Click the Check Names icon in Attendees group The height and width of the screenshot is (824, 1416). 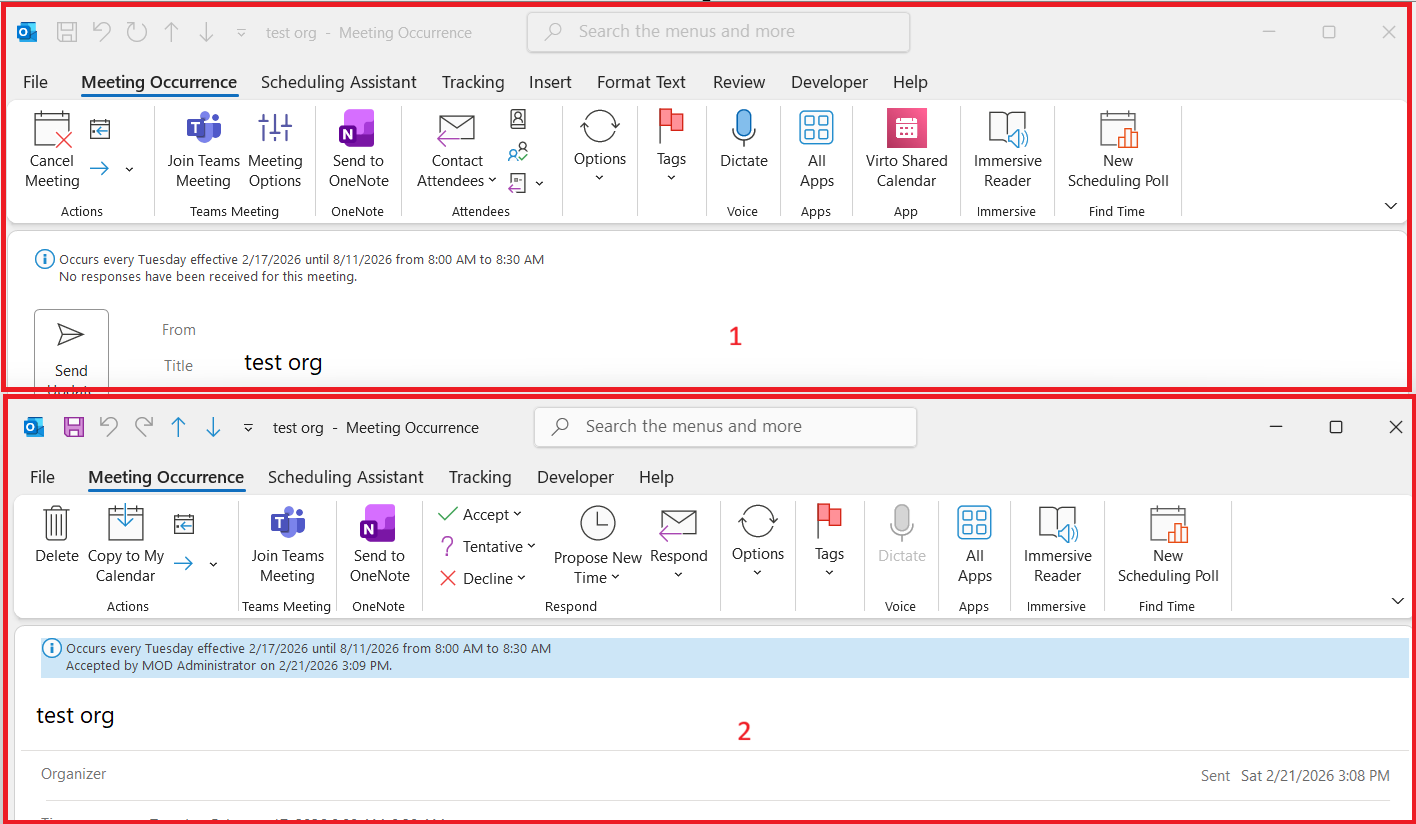pyautogui.click(x=518, y=152)
